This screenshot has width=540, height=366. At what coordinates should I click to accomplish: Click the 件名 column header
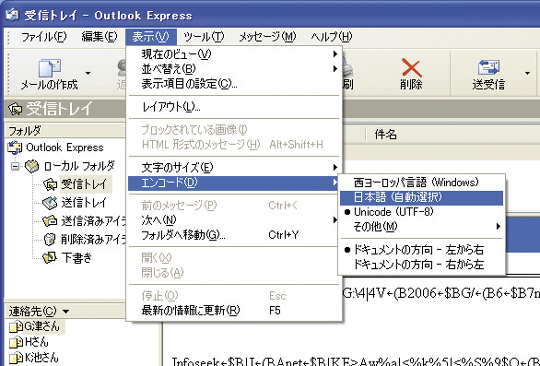click(x=386, y=134)
